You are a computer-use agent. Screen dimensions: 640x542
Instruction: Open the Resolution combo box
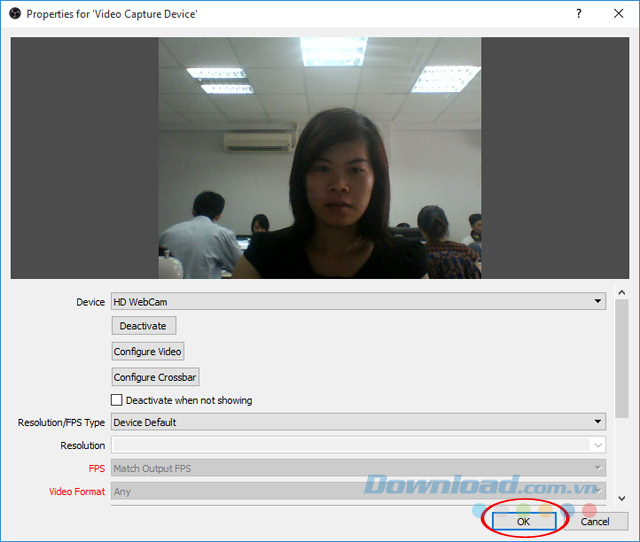pos(358,445)
